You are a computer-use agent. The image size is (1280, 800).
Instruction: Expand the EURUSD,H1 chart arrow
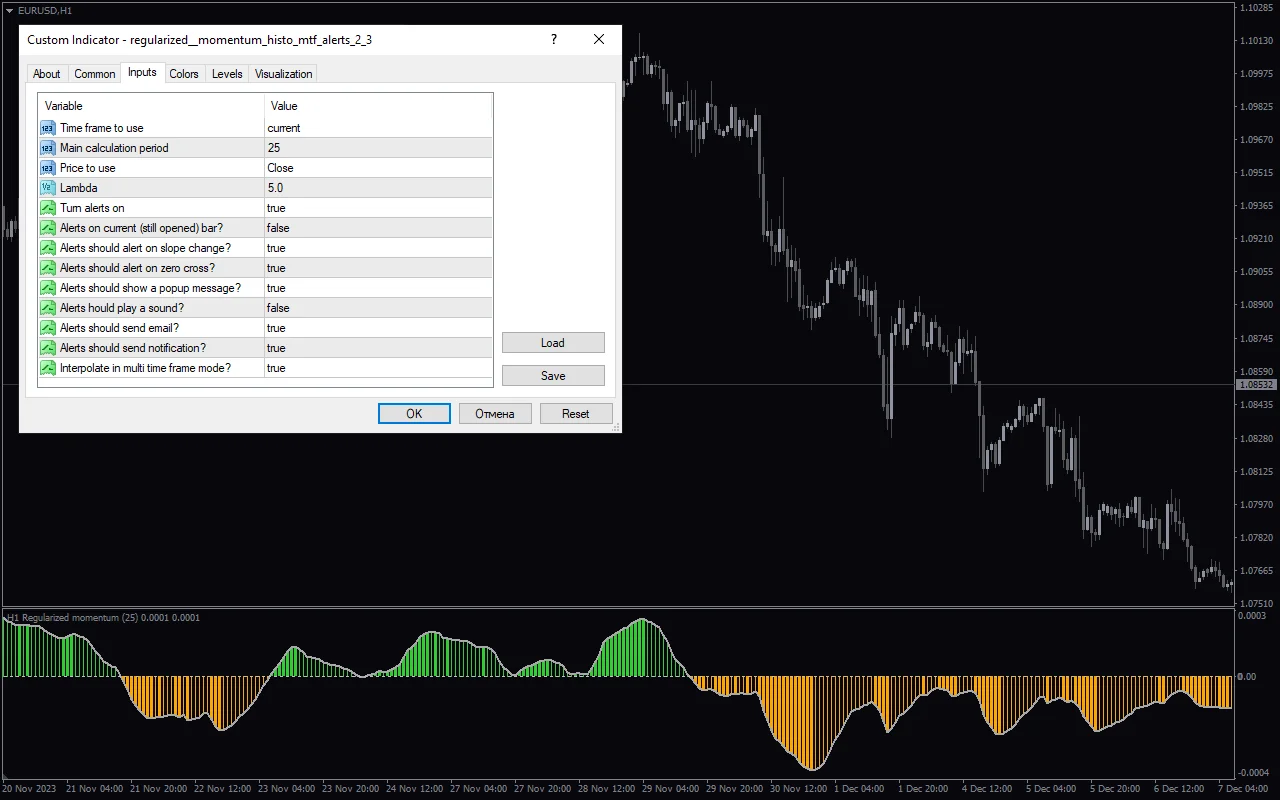coord(8,10)
